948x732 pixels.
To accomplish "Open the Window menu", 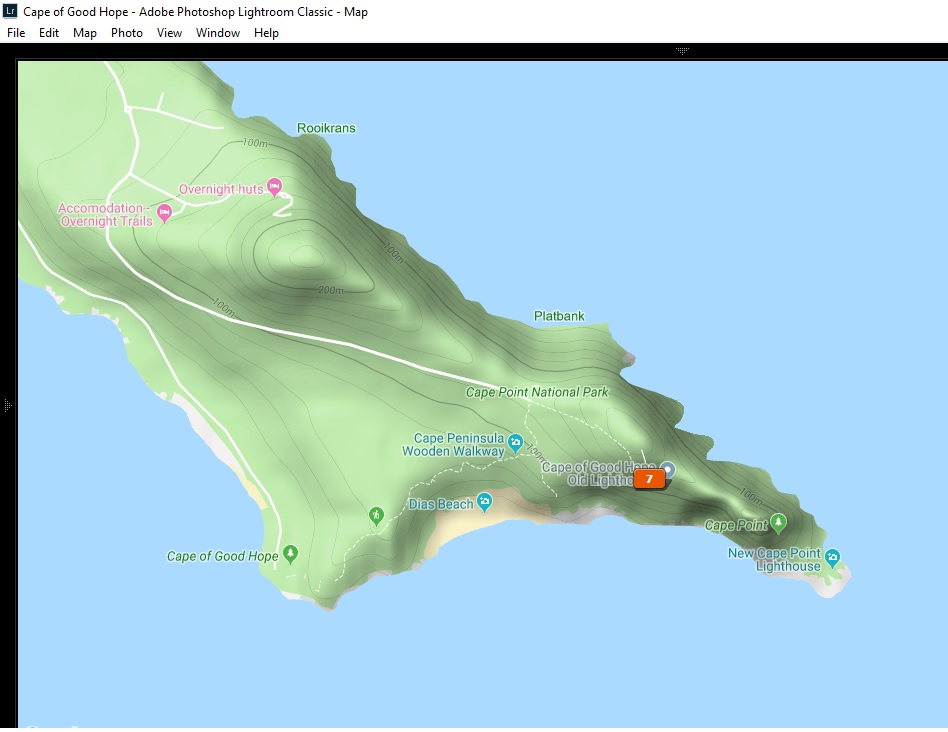I will tap(218, 33).
